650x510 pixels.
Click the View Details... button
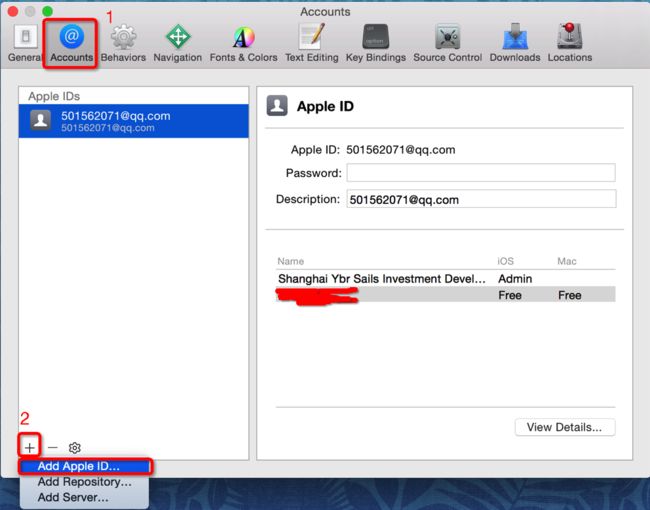(565, 427)
